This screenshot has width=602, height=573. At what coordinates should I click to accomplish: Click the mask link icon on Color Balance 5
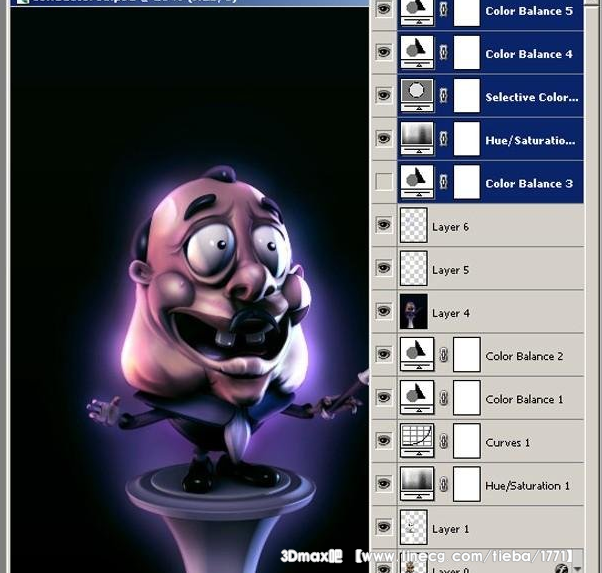point(443,9)
